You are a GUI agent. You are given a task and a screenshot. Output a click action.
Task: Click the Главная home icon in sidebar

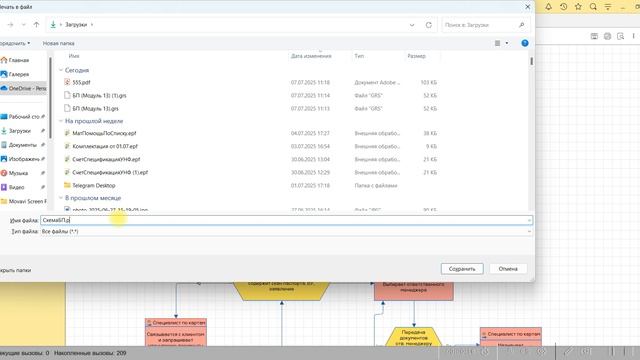coord(4,60)
